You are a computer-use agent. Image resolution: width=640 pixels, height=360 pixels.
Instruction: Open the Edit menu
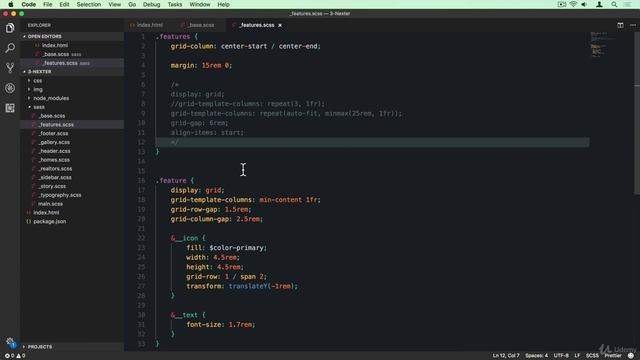click(64, 4)
